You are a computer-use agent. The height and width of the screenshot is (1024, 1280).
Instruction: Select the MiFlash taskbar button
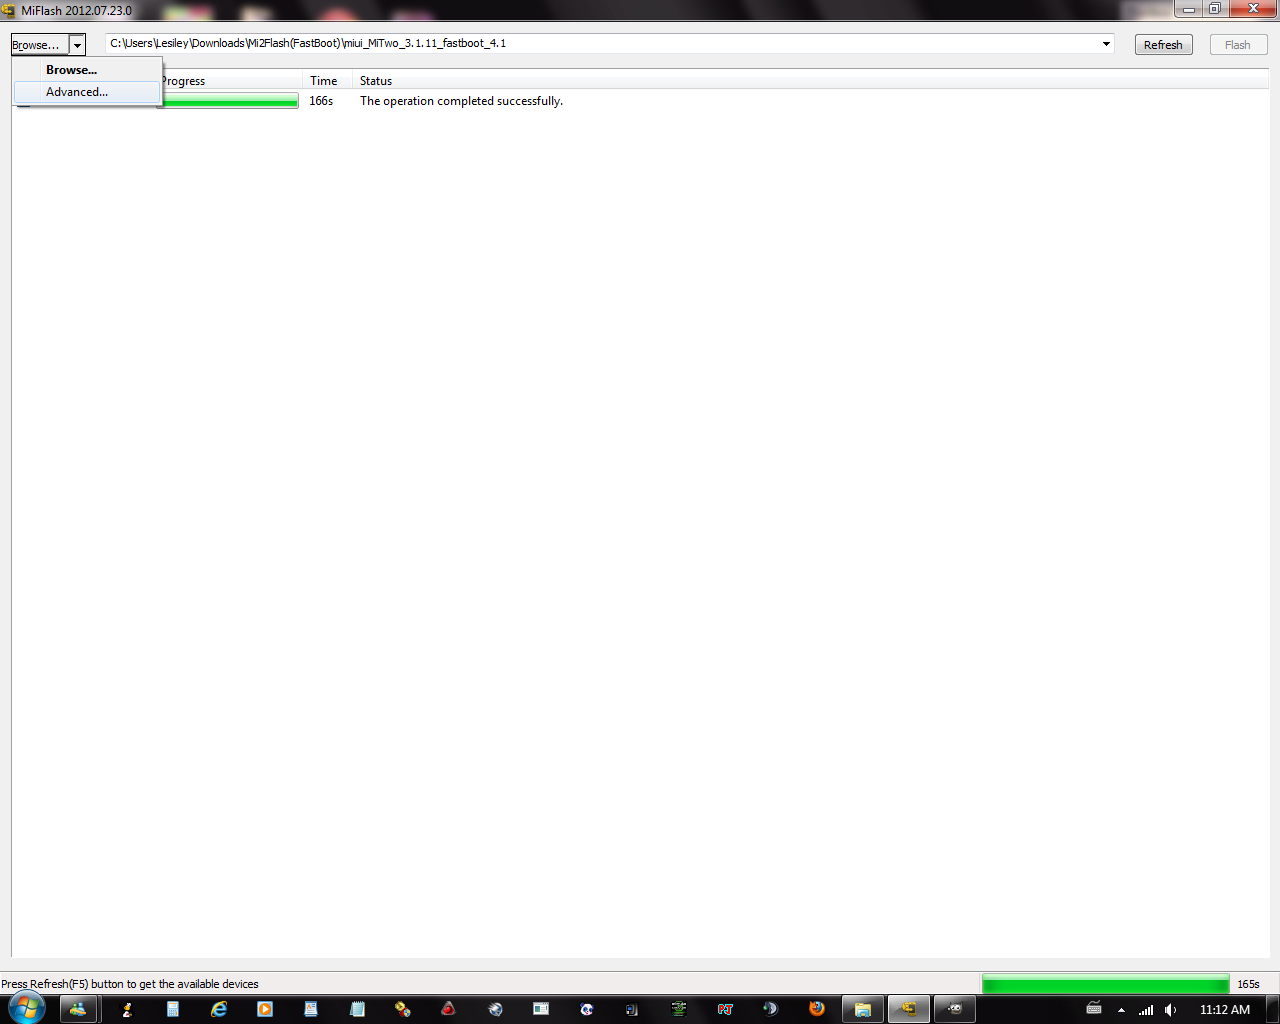tap(909, 1009)
